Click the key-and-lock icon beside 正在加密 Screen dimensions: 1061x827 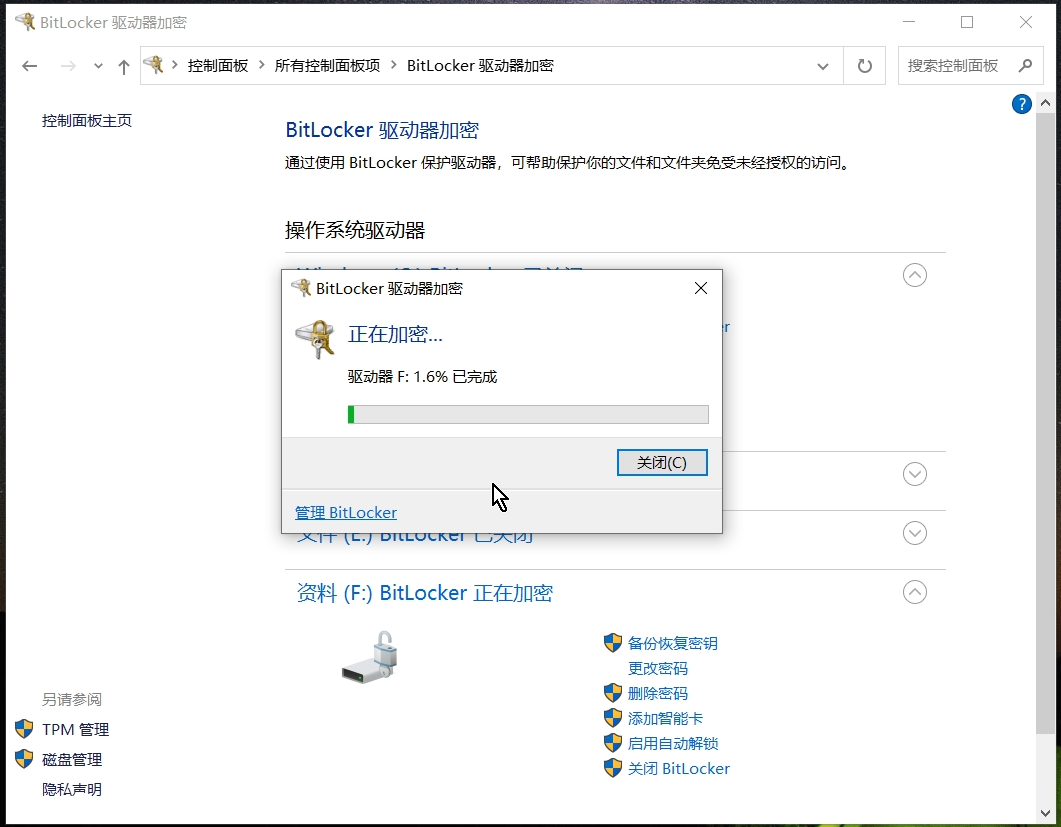tap(315, 339)
